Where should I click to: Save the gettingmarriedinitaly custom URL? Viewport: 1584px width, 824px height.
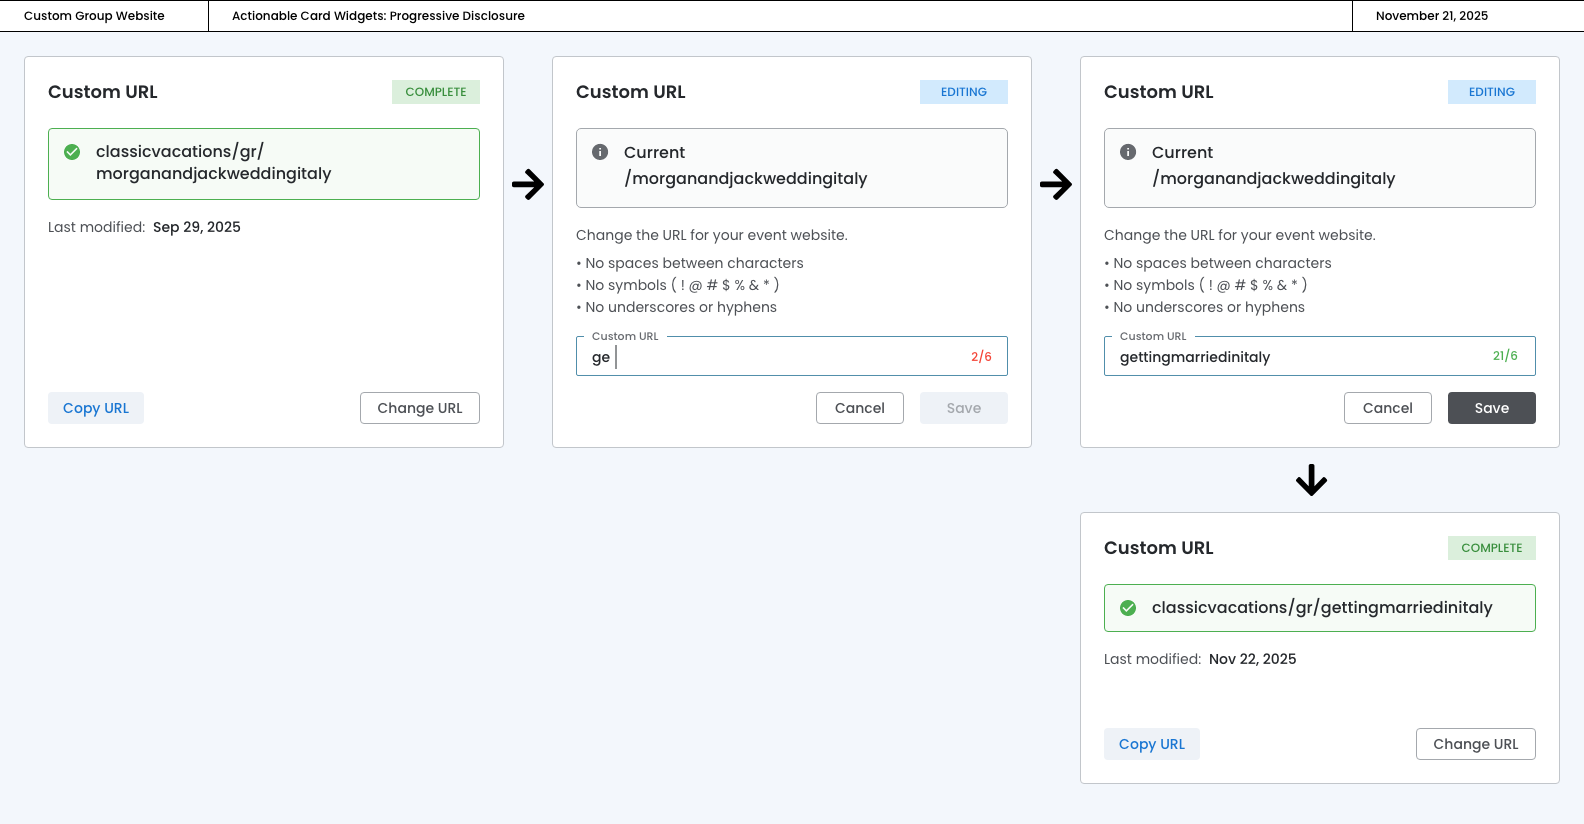pyautogui.click(x=1491, y=408)
